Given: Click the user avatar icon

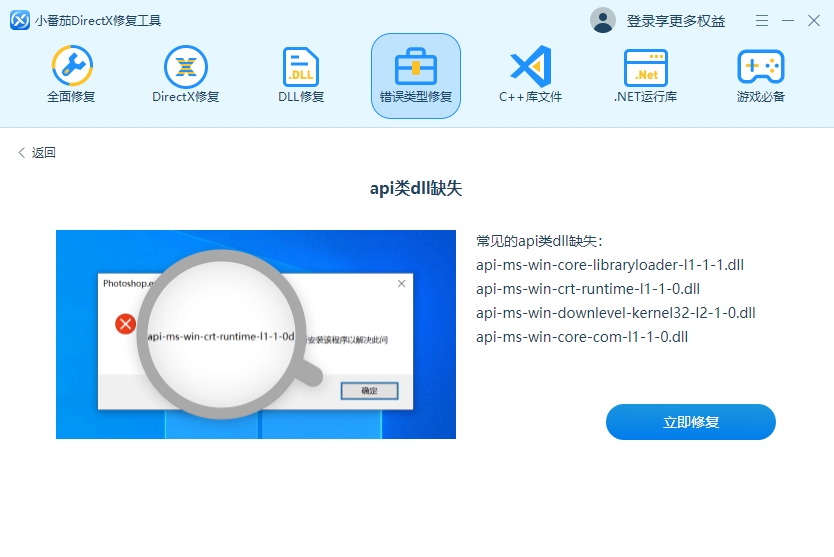Looking at the screenshot, I should 603,21.
